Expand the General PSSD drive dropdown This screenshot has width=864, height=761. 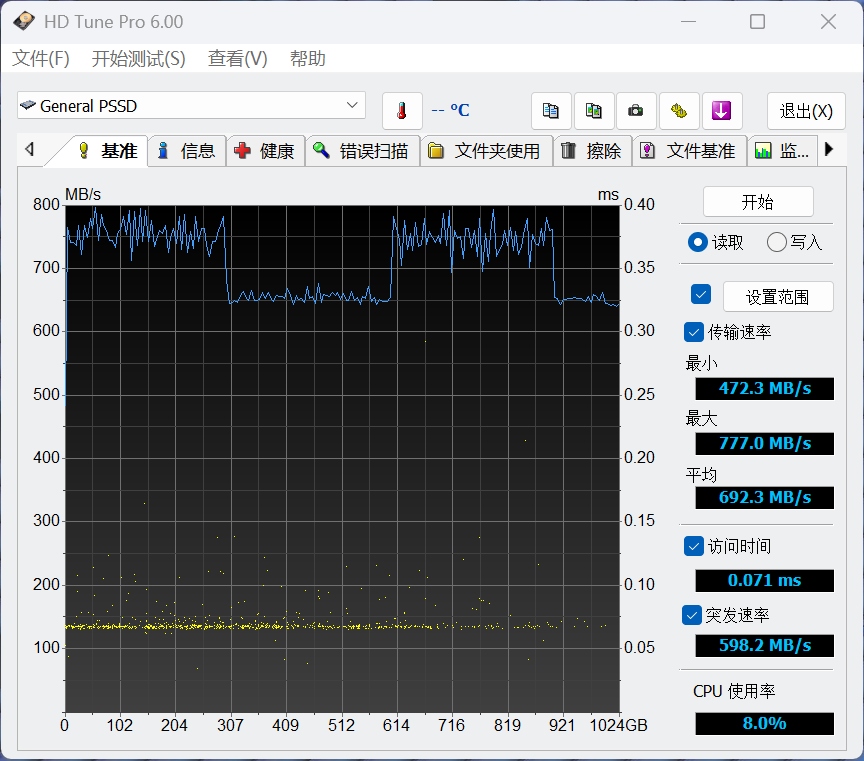click(x=191, y=105)
